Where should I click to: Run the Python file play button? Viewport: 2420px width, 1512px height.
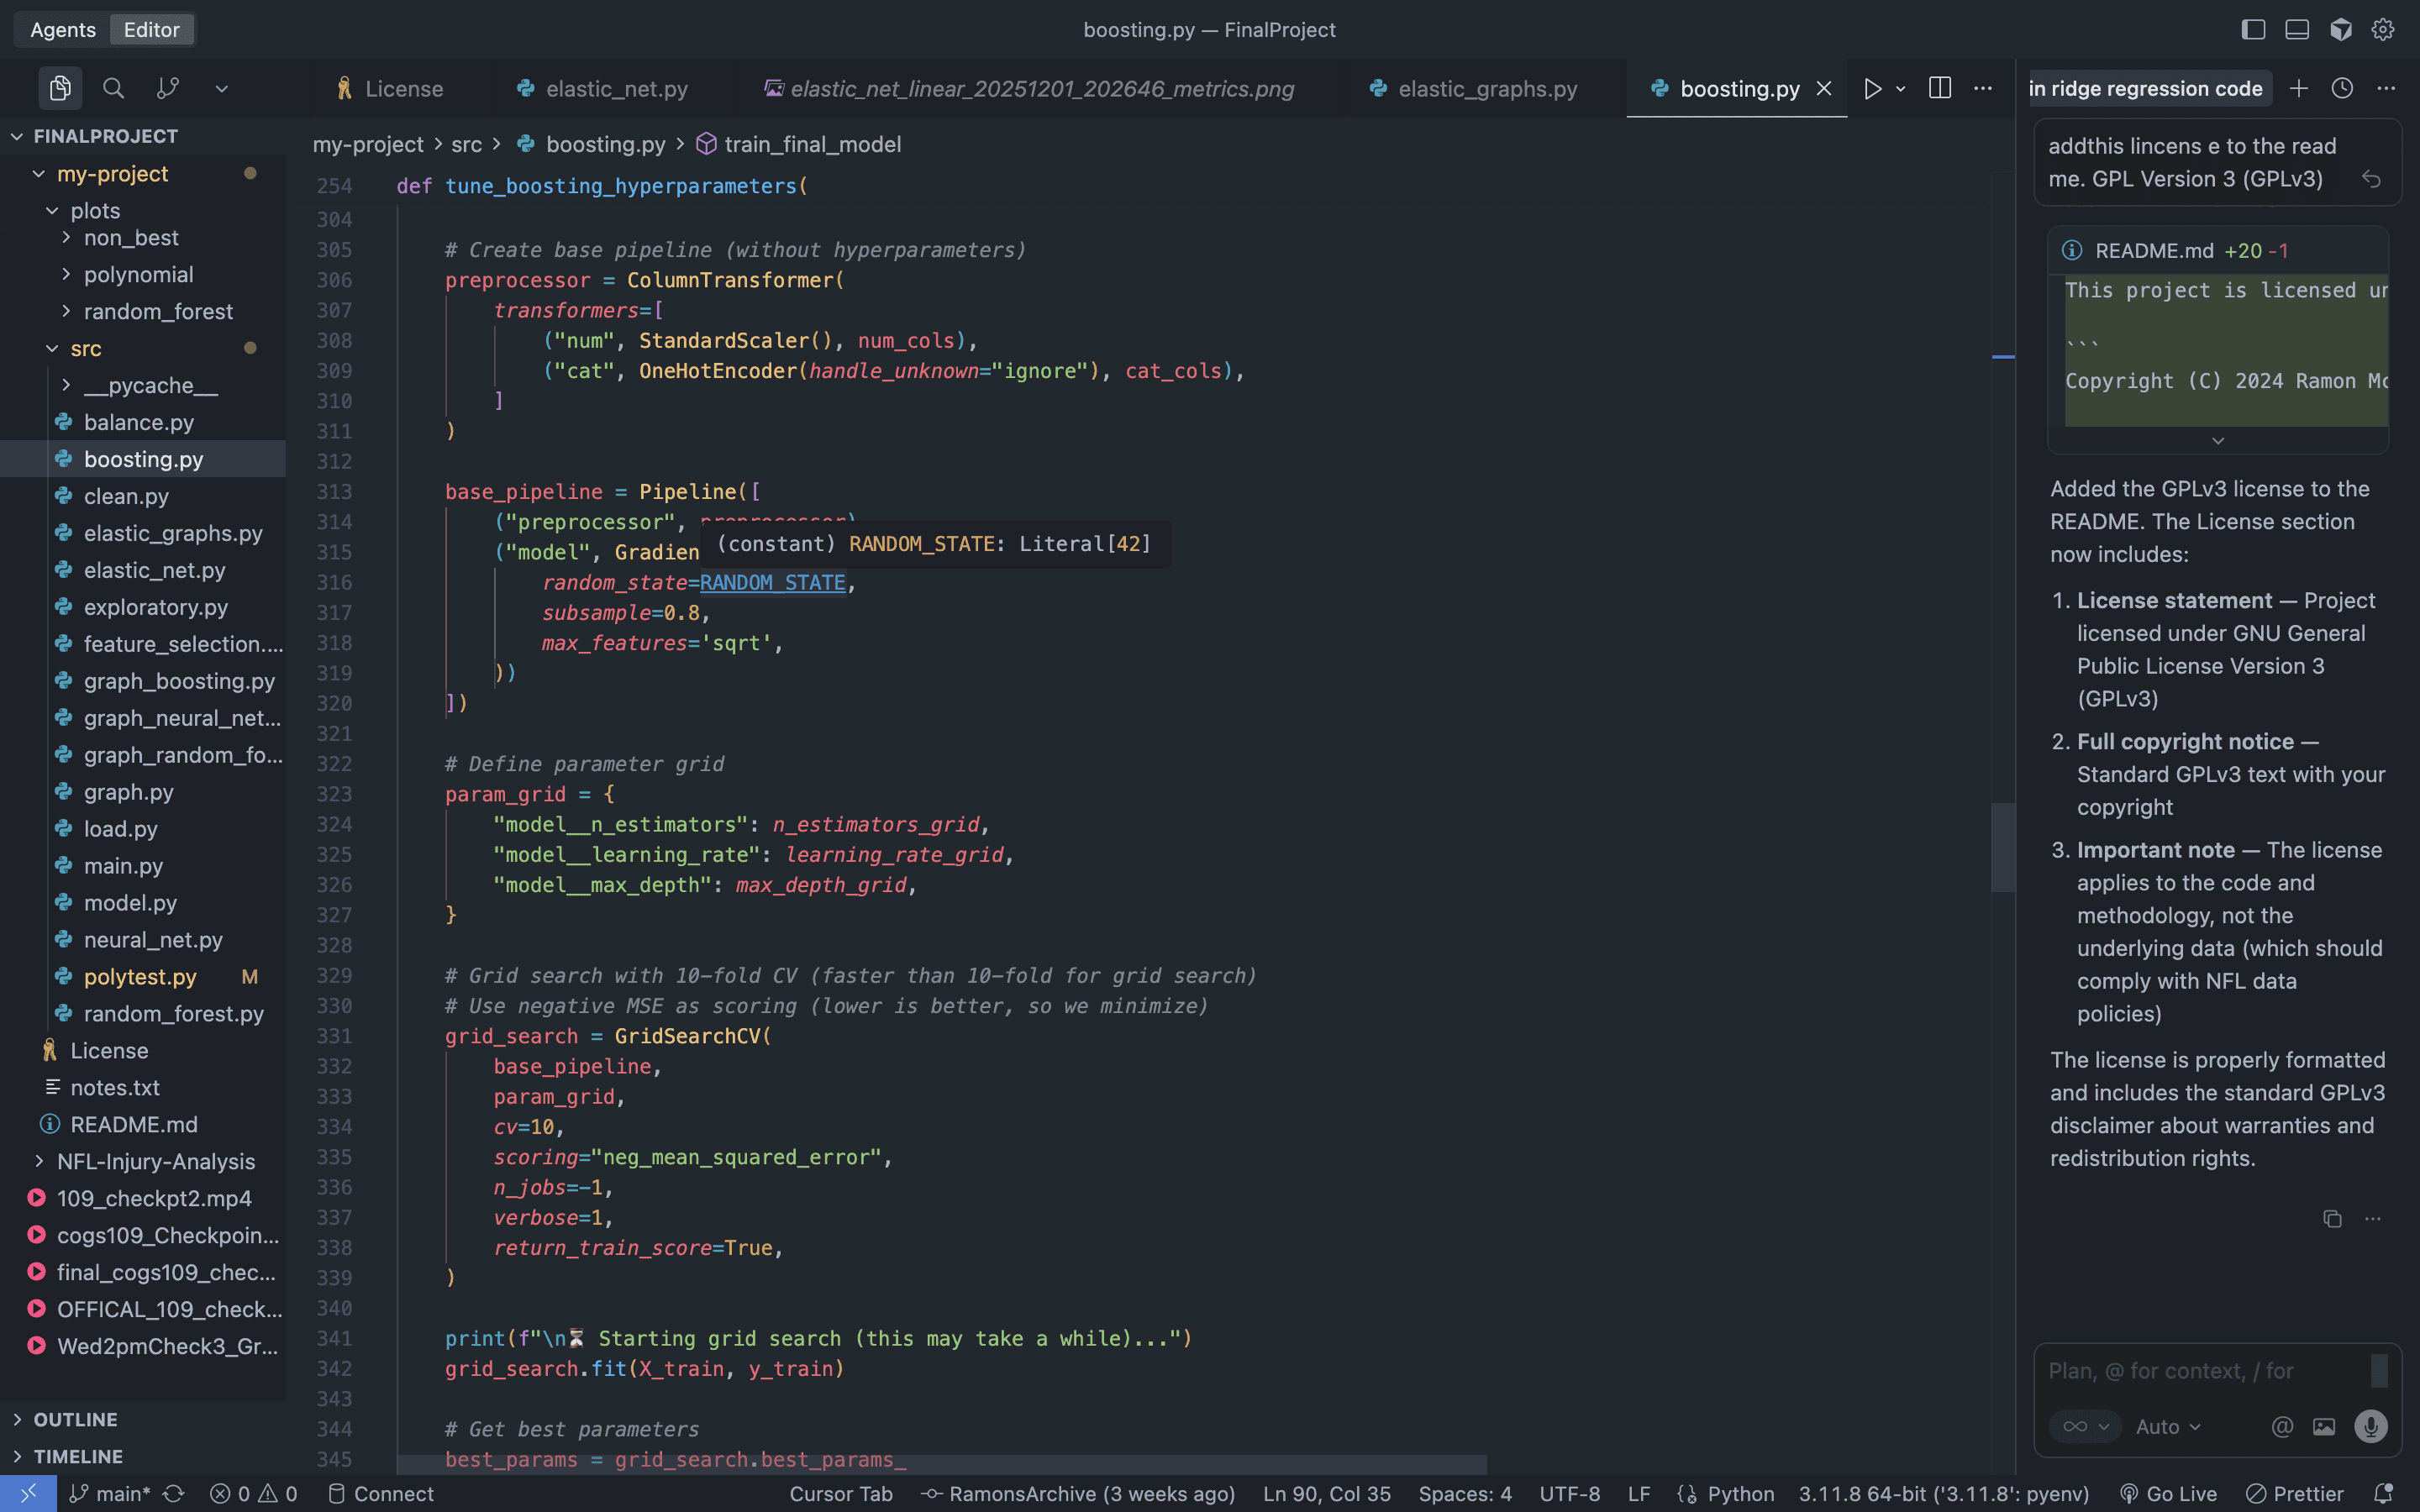(x=1873, y=88)
